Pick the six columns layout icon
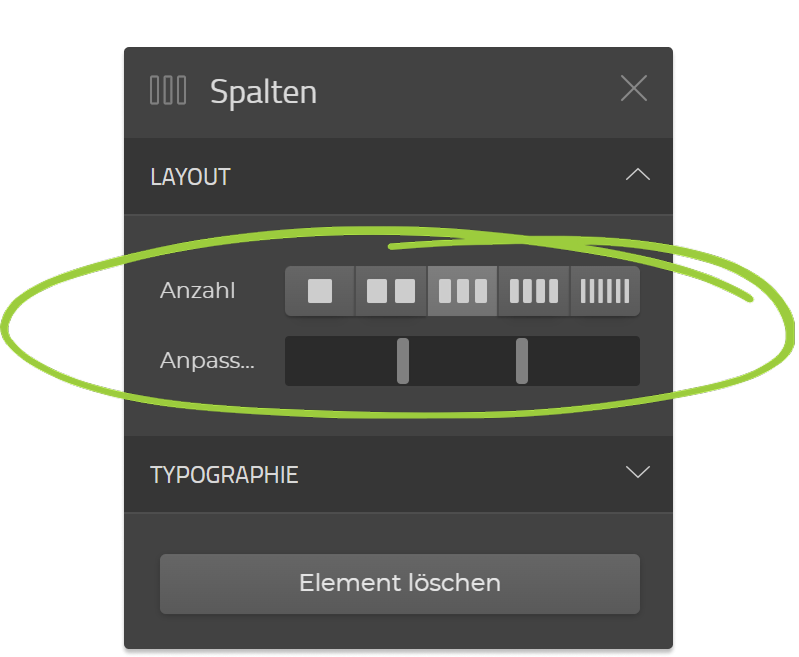Screen dimensions: 799x657 click(605, 291)
